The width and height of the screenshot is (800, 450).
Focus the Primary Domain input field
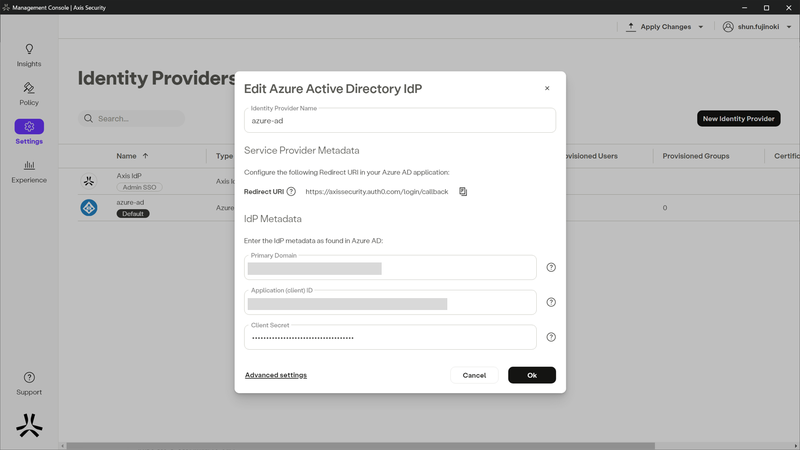point(390,267)
